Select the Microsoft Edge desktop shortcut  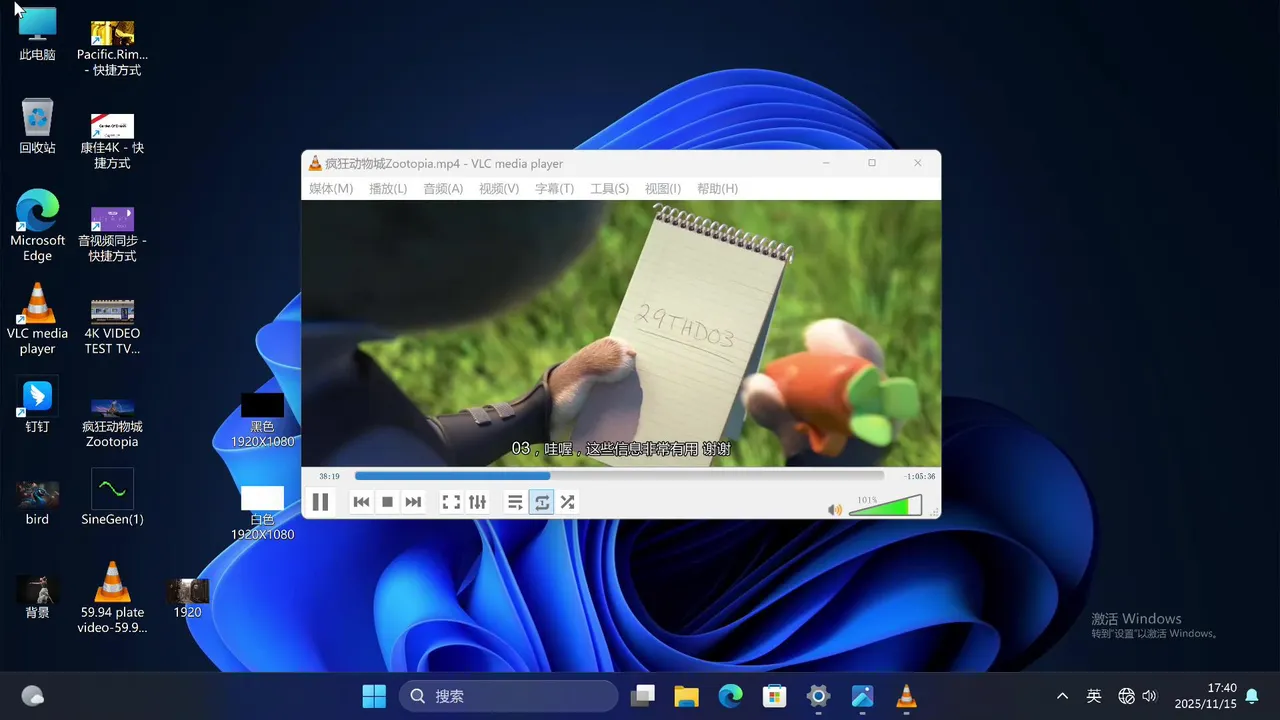tap(37, 226)
